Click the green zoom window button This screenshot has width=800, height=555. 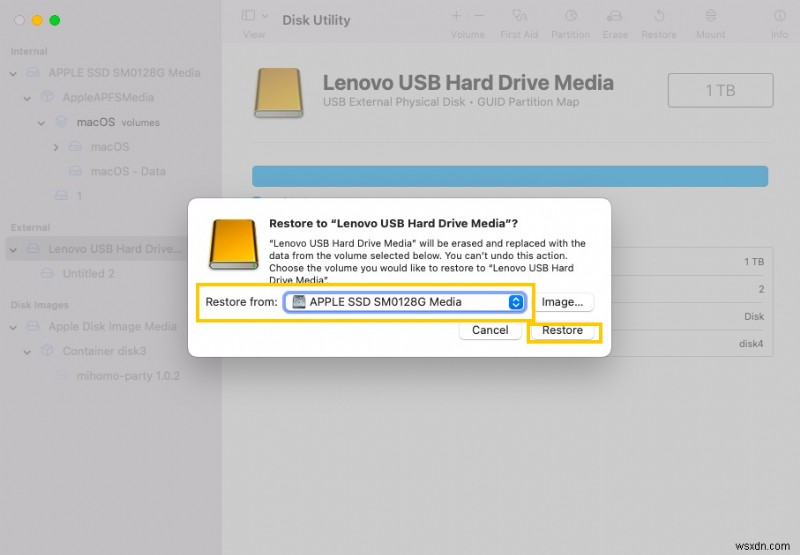[x=55, y=20]
